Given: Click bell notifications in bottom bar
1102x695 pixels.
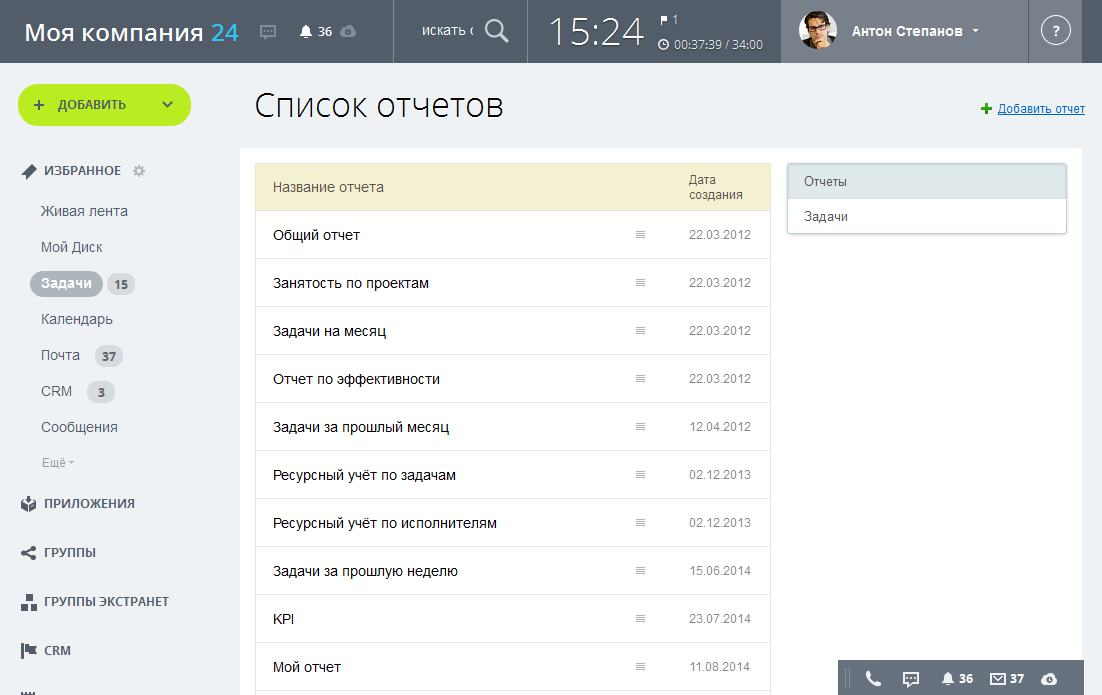Looking at the screenshot, I should coord(948,679).
